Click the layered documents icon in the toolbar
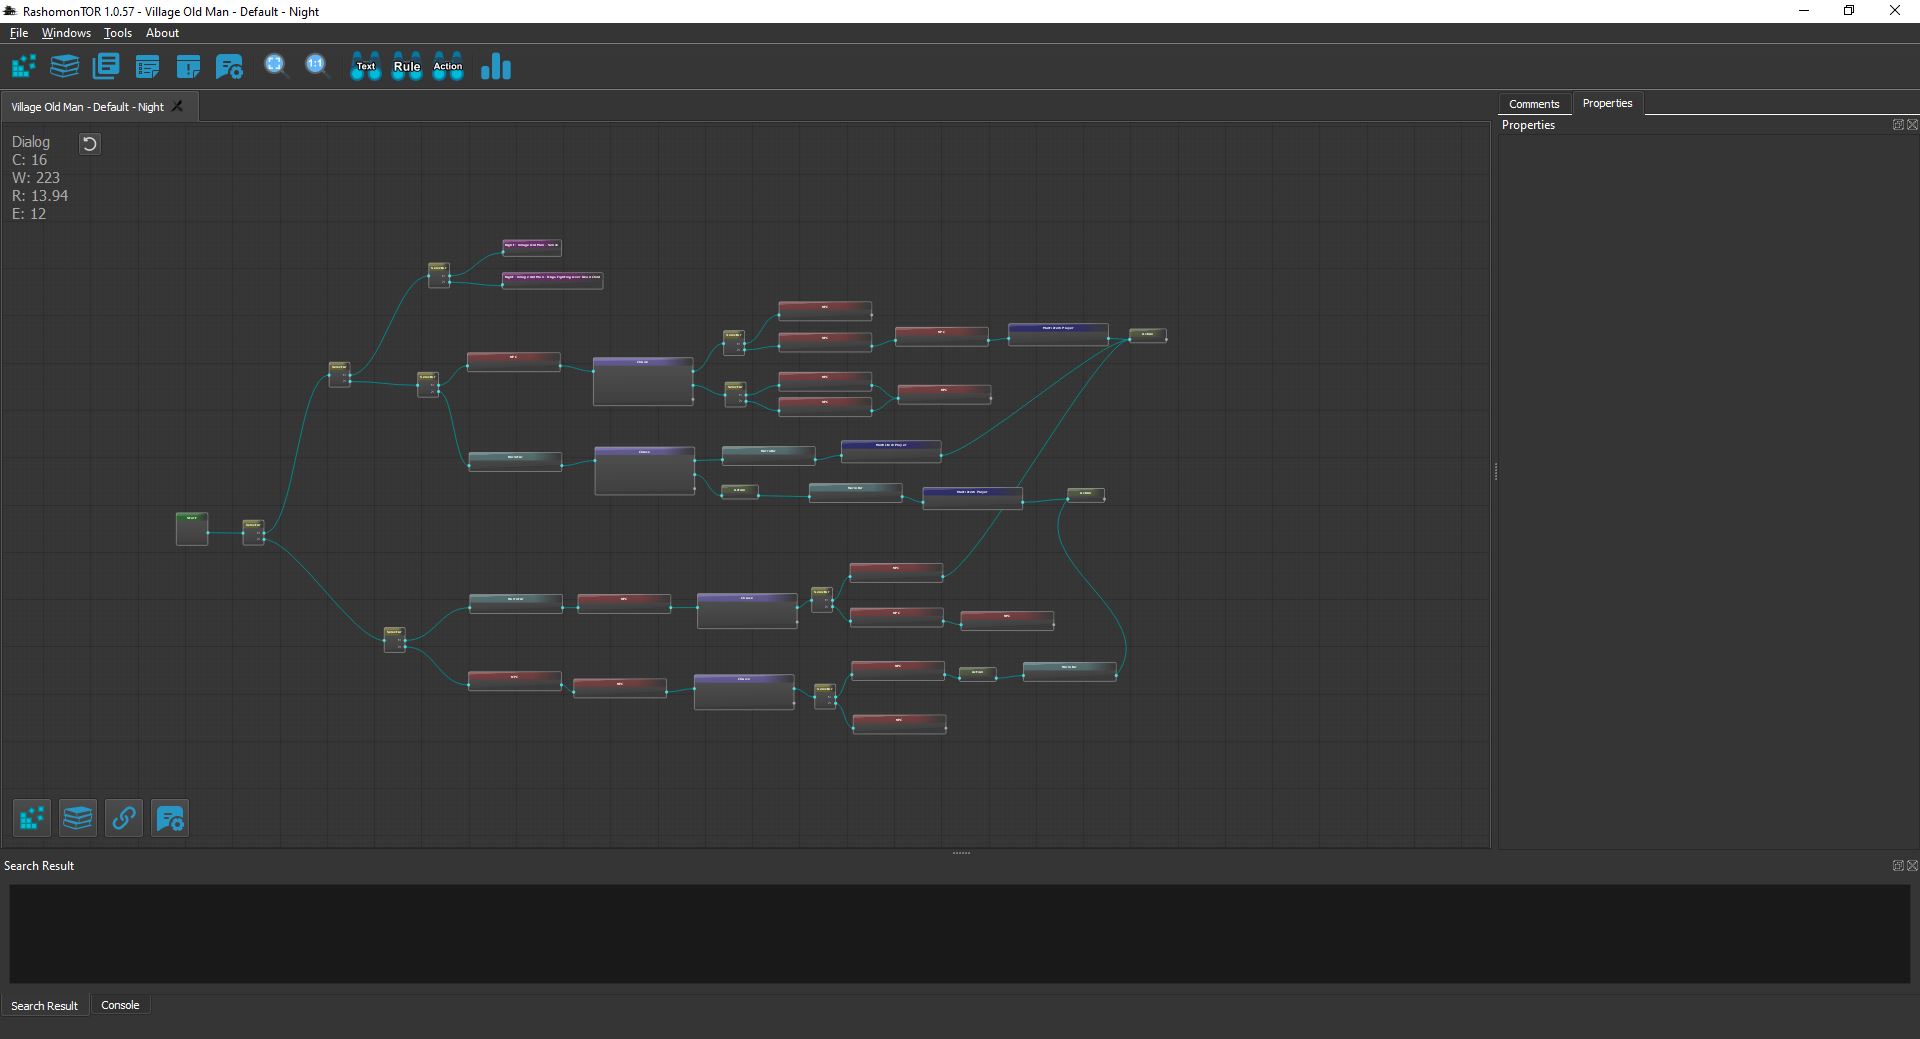1920x1039 pixels. tap(106, 67)
